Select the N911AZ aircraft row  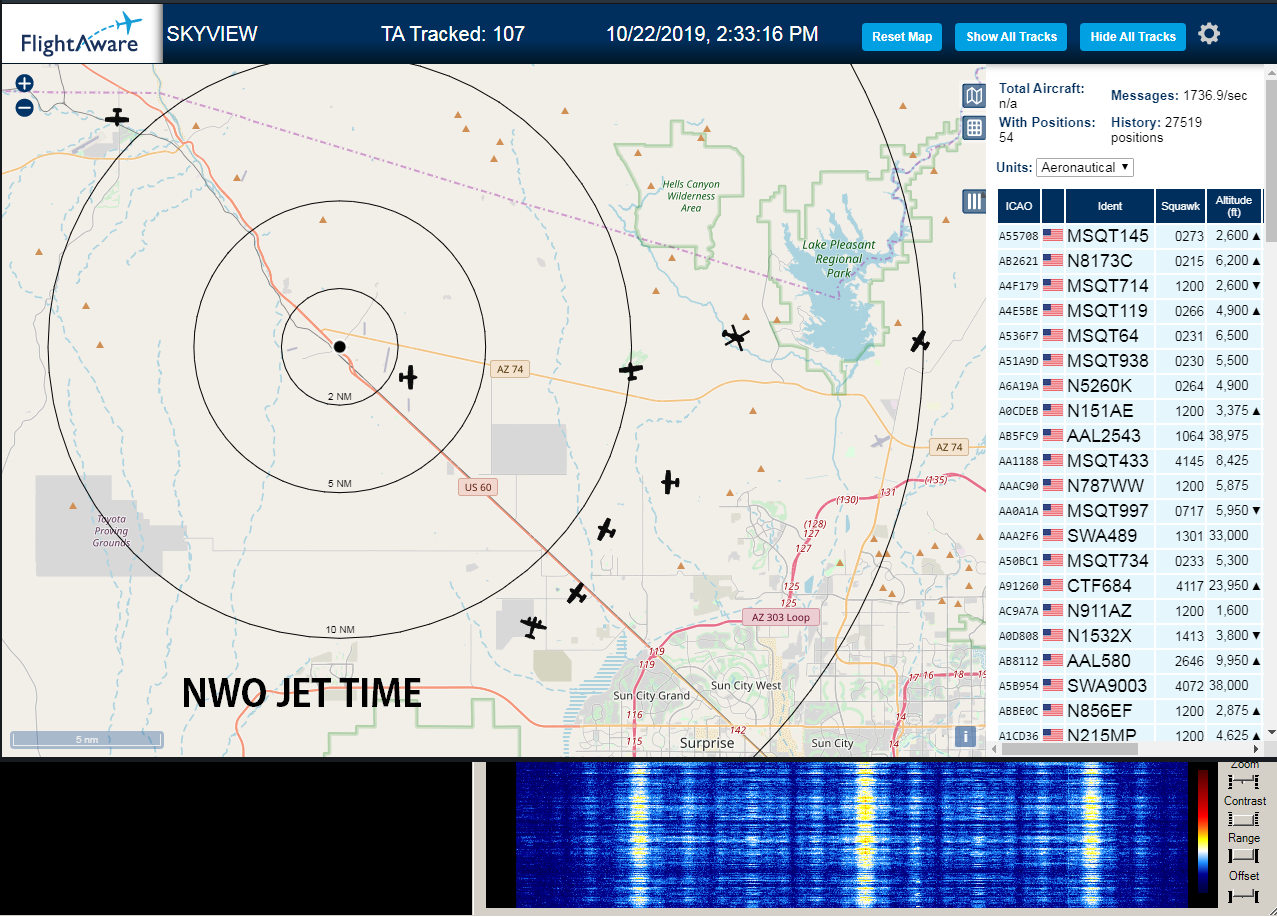tap(1130, 611)
